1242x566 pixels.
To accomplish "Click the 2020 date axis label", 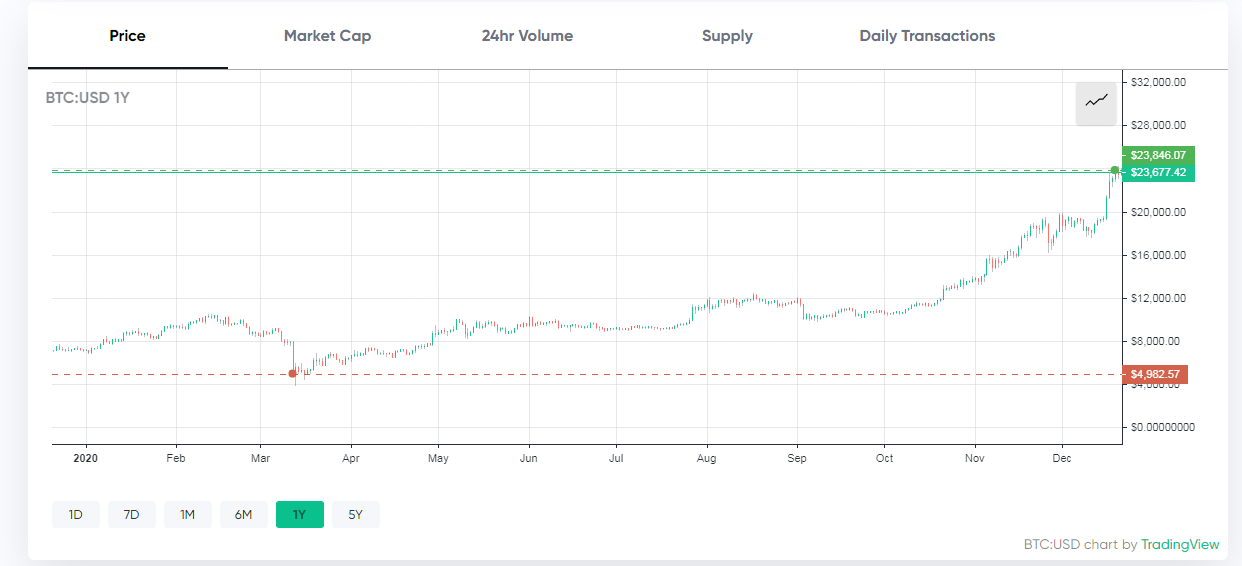I will [x=87, y=458].
